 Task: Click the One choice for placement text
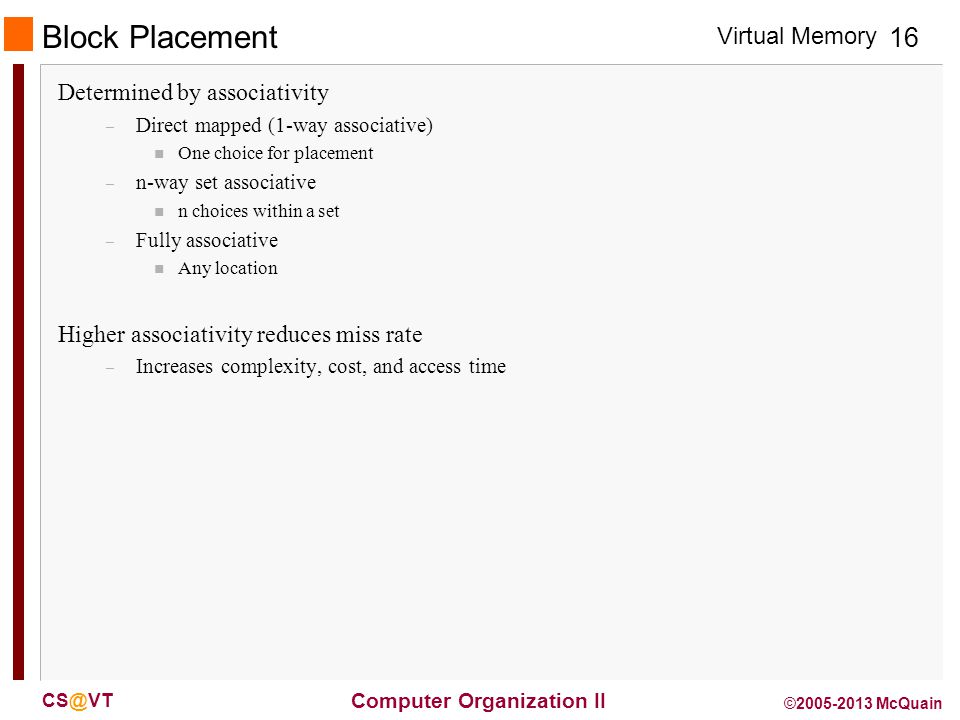(x=276, y=153)
